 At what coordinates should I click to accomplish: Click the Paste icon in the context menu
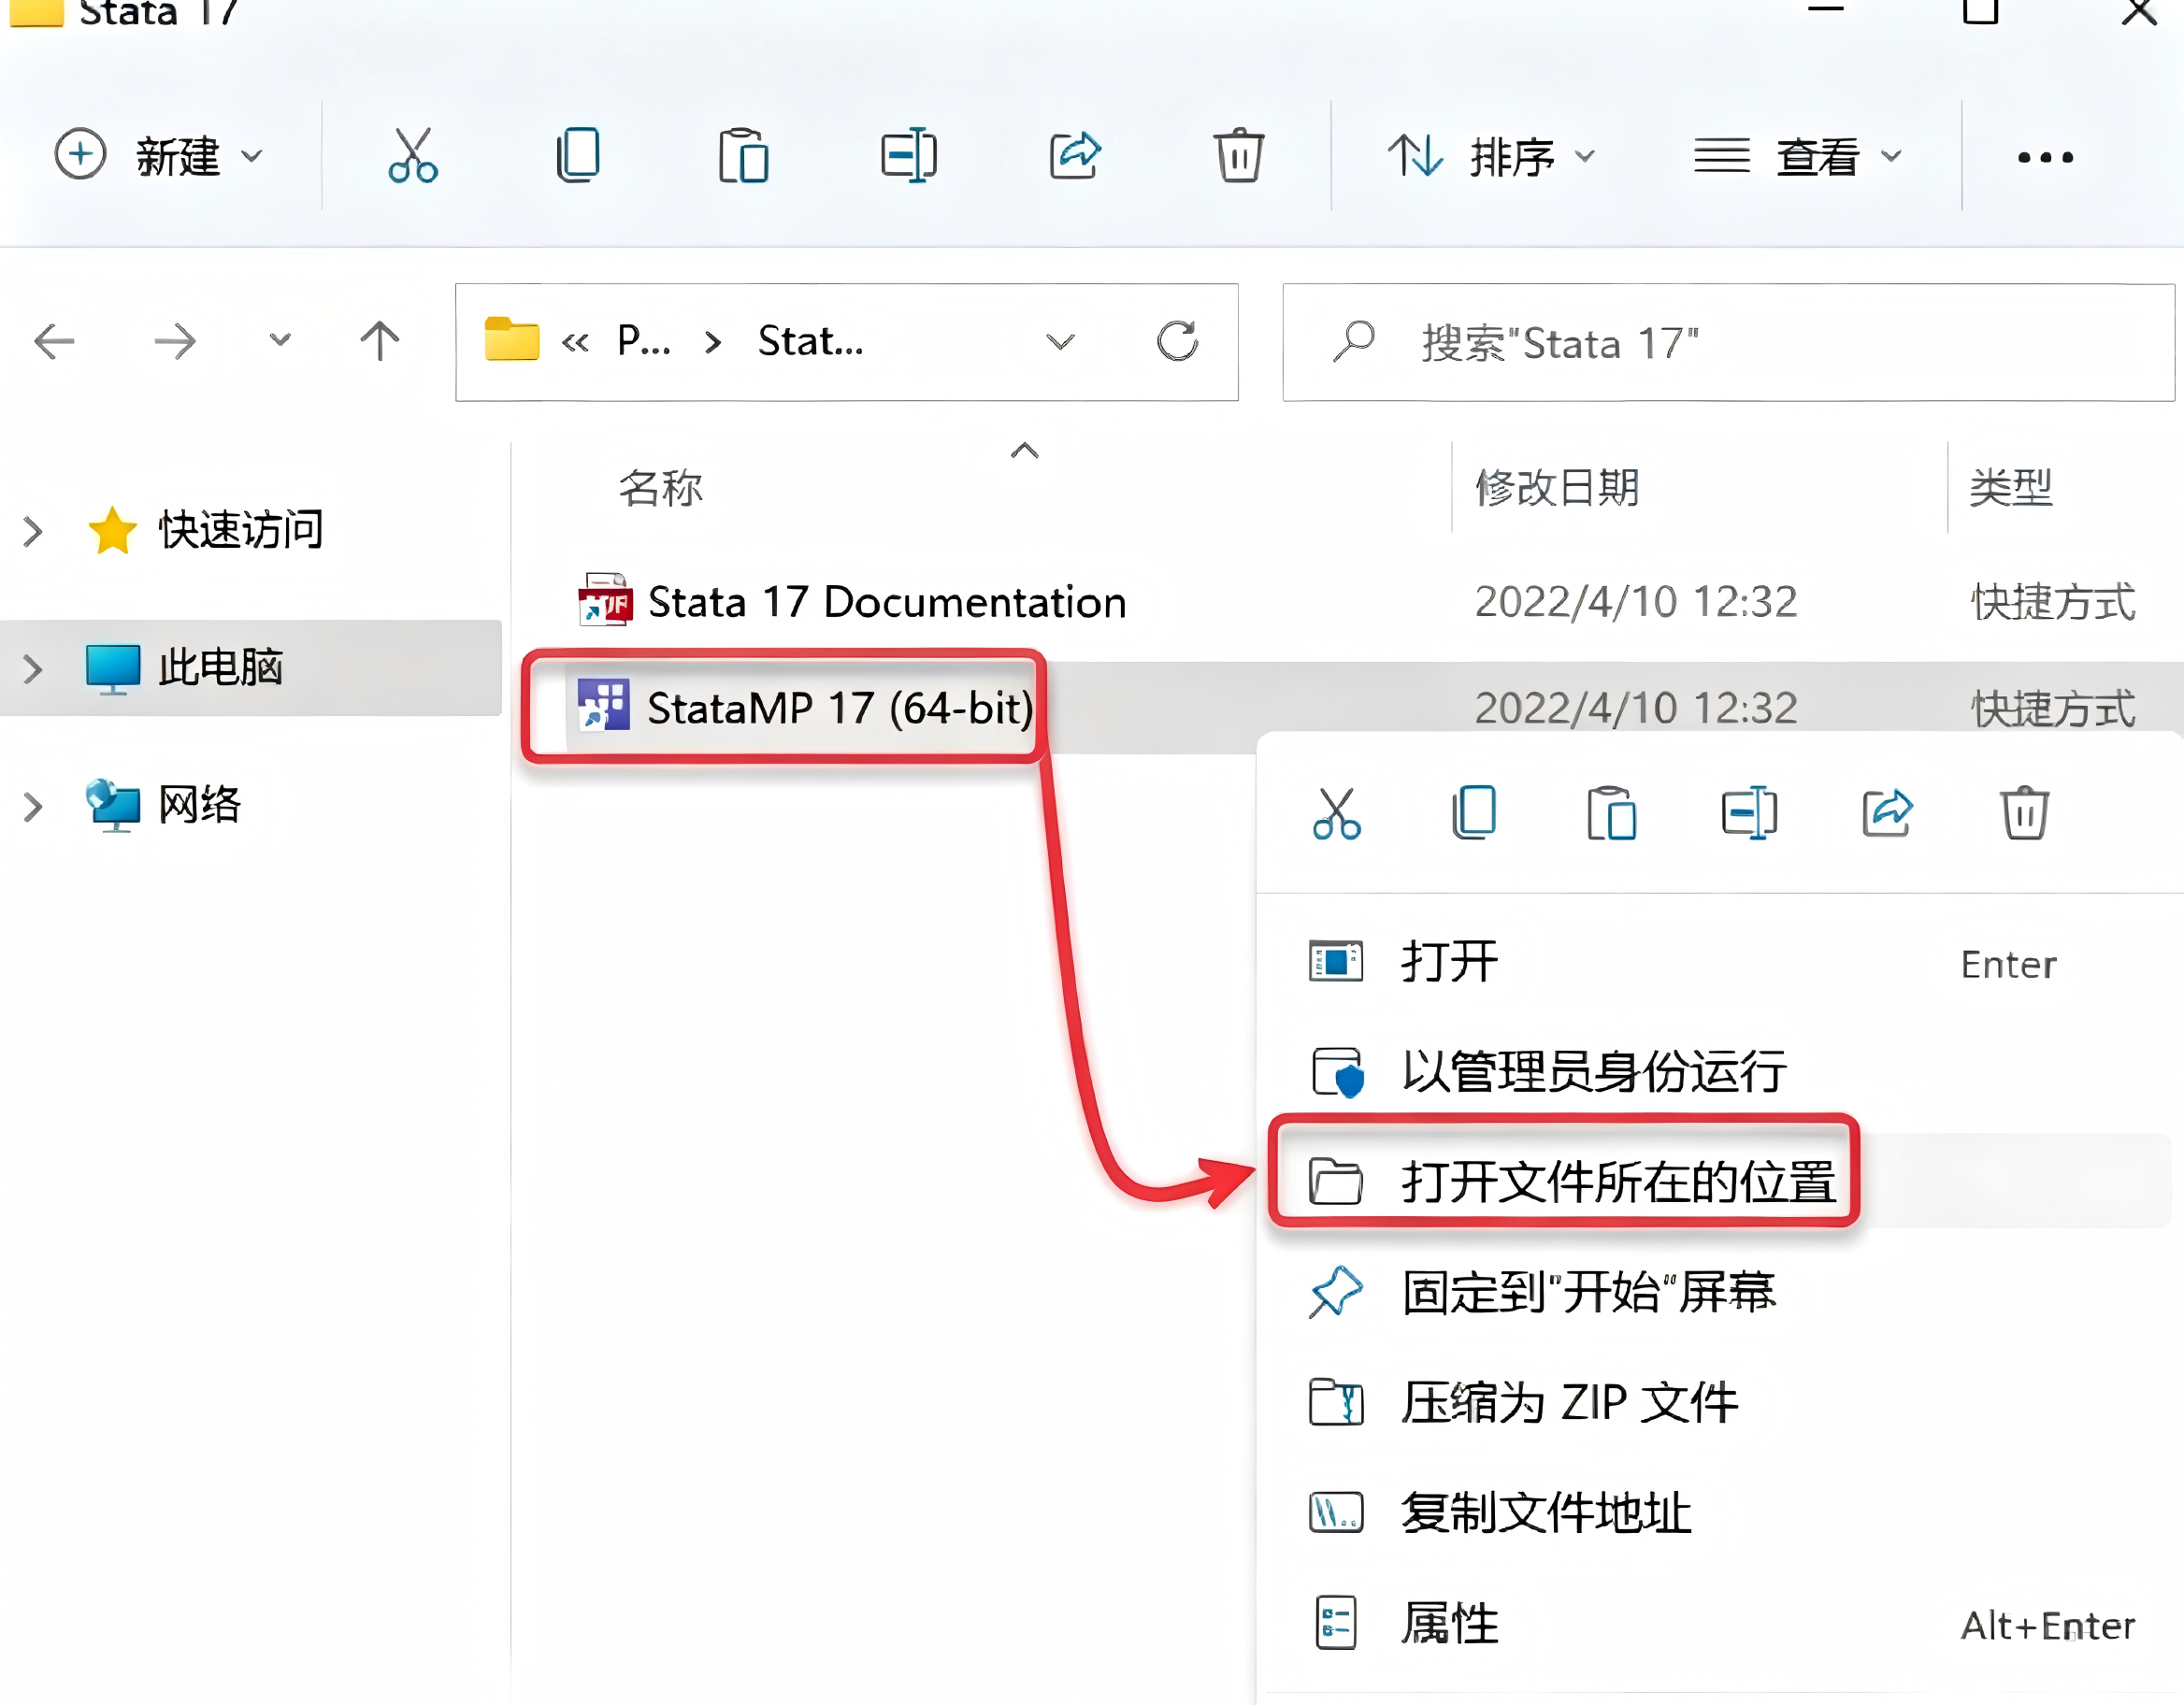[x=1612, y=813]
